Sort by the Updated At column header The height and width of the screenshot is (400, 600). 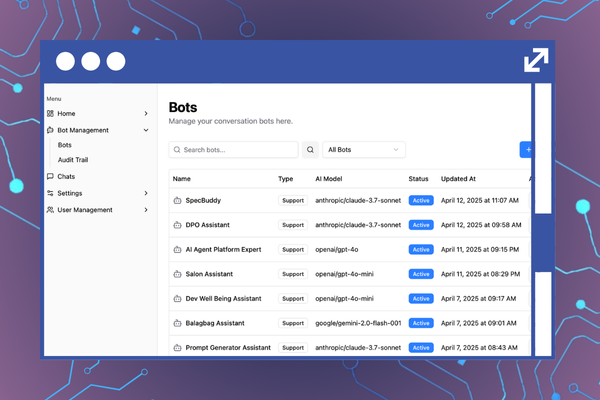458,179
